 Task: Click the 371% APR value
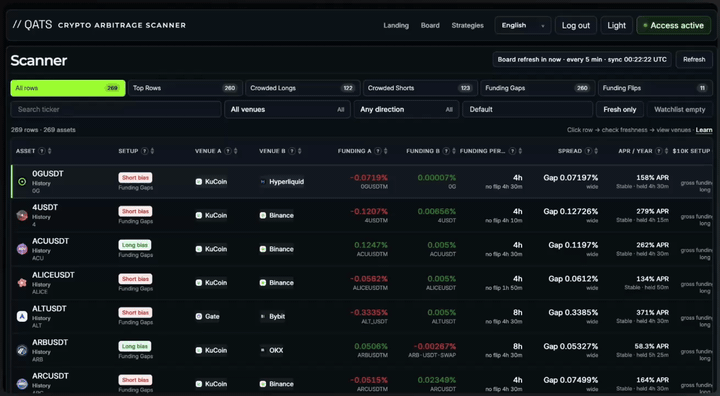(x=652, y=312)
